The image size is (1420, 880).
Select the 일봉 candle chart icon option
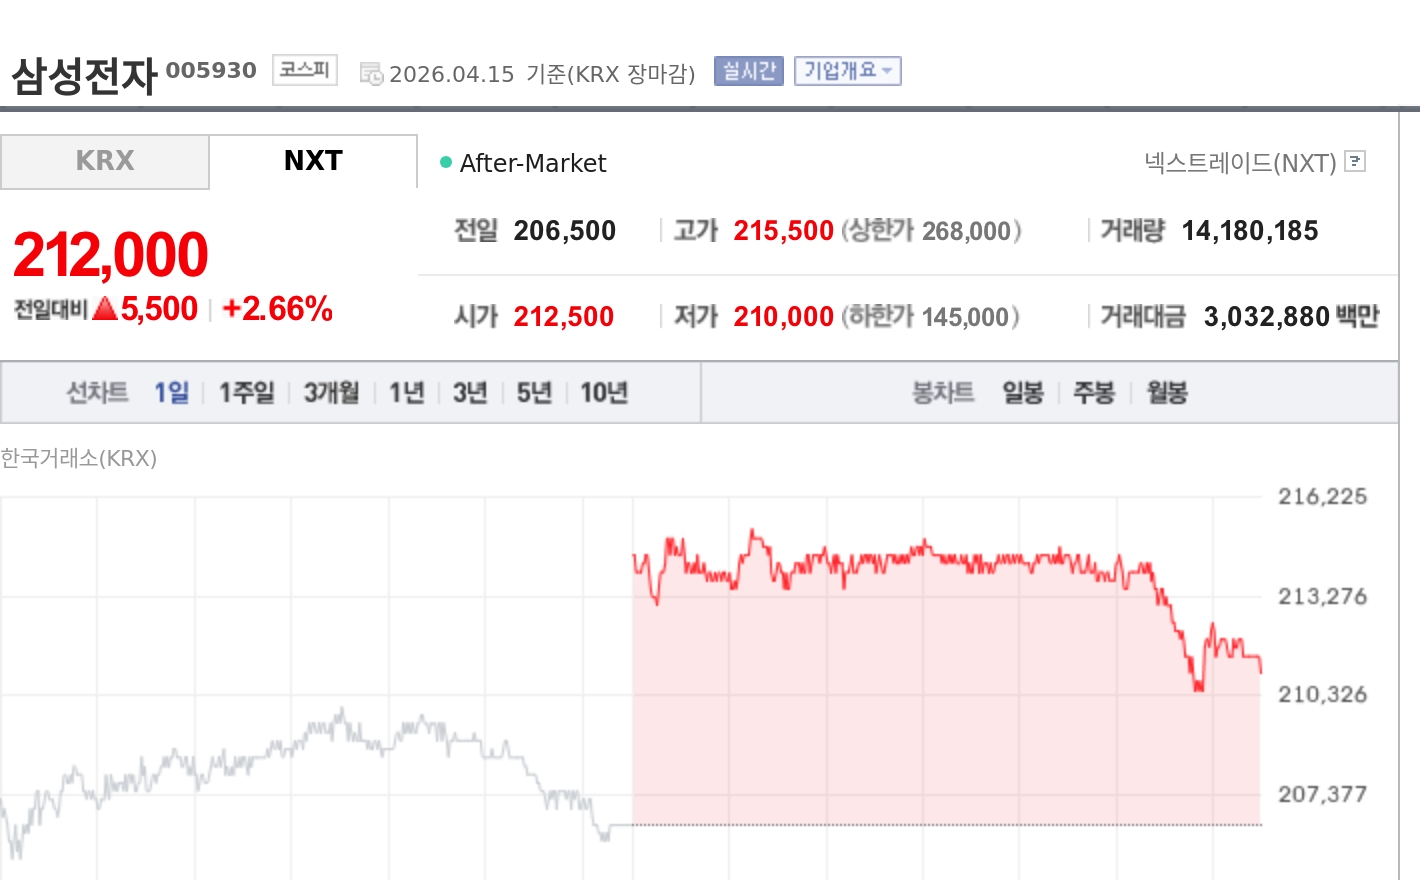tap(1022, 393)
